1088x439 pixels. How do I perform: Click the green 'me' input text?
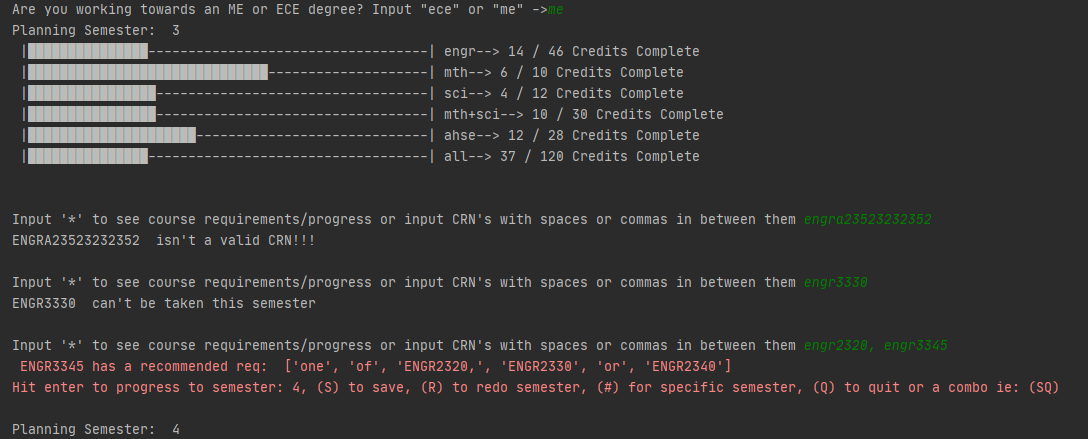click(555, 10)
